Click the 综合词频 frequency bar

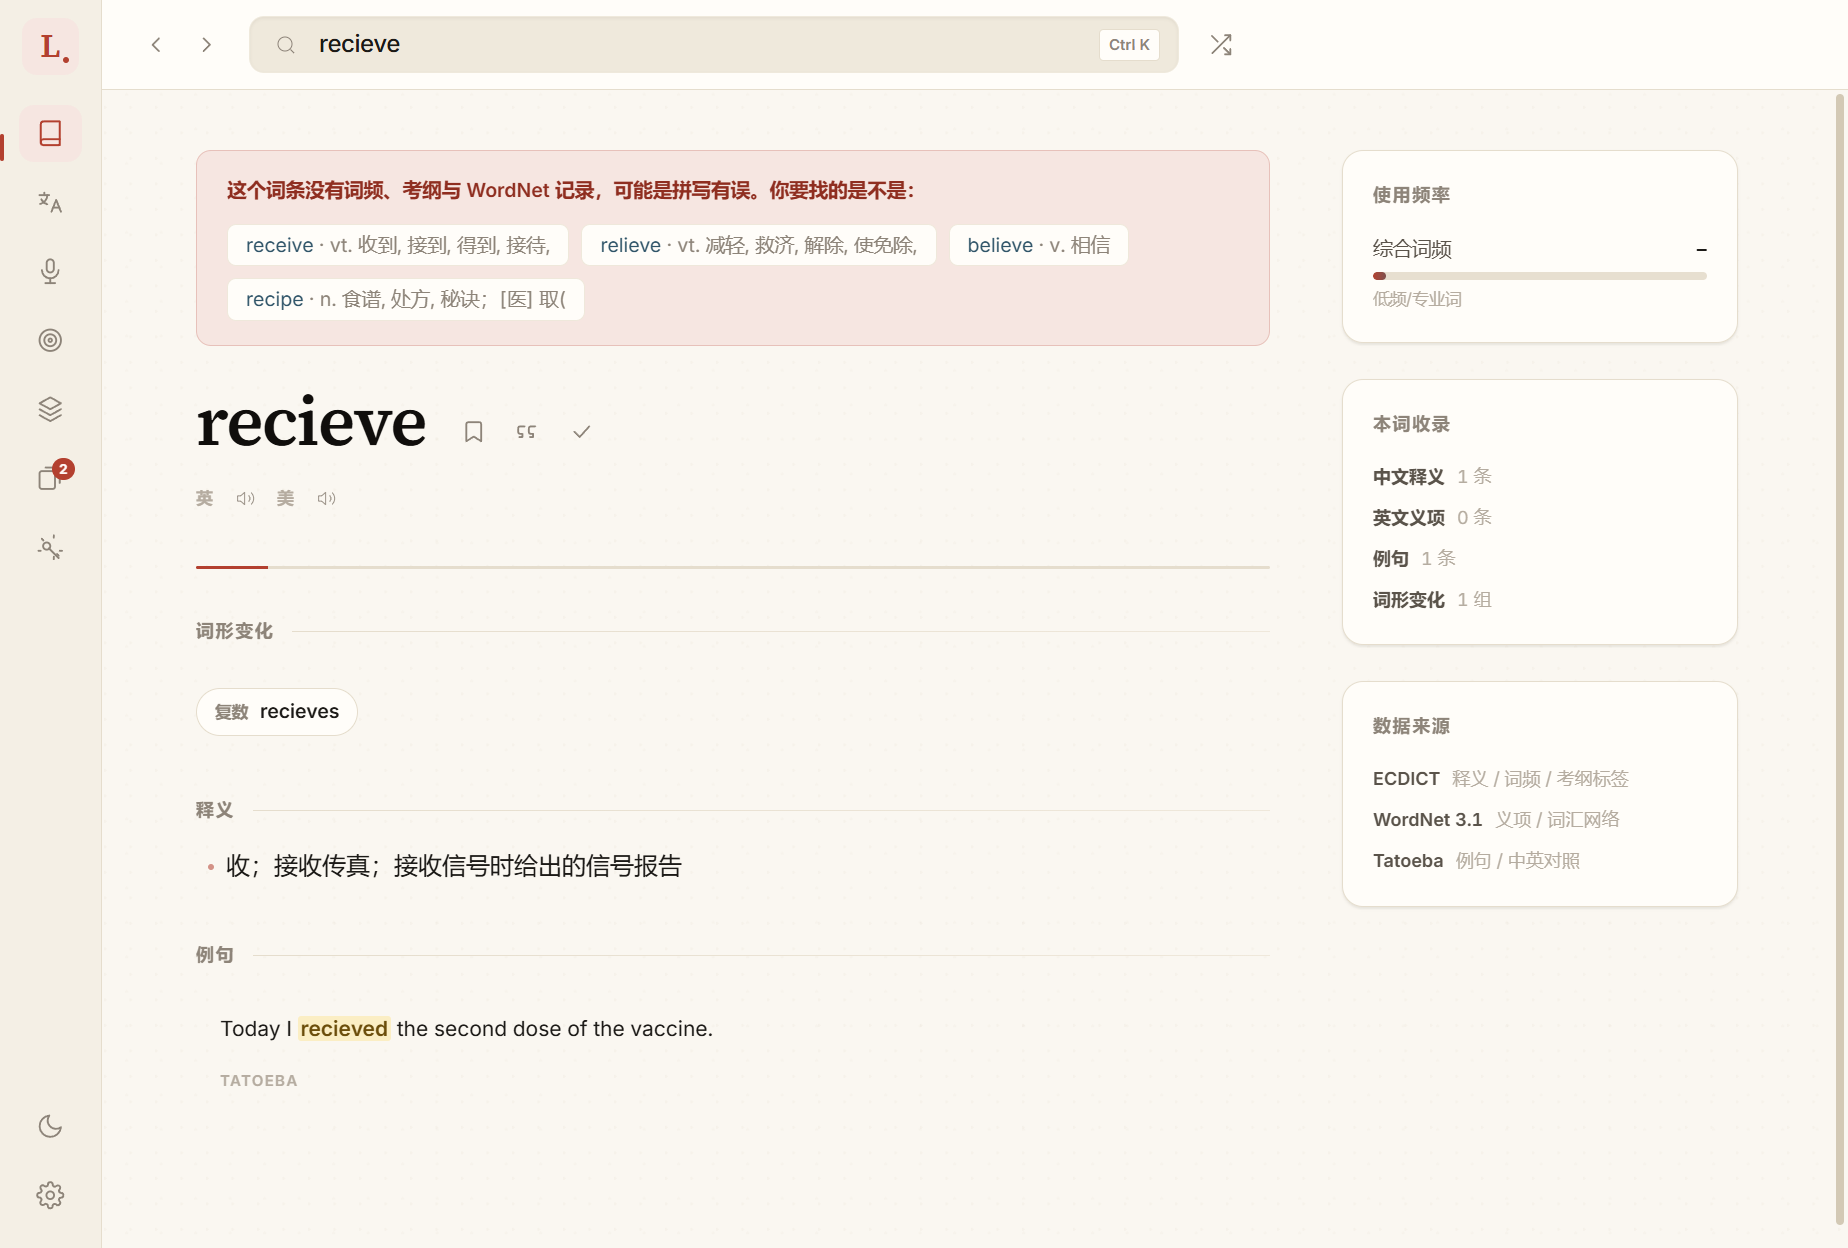(1539, 276)
